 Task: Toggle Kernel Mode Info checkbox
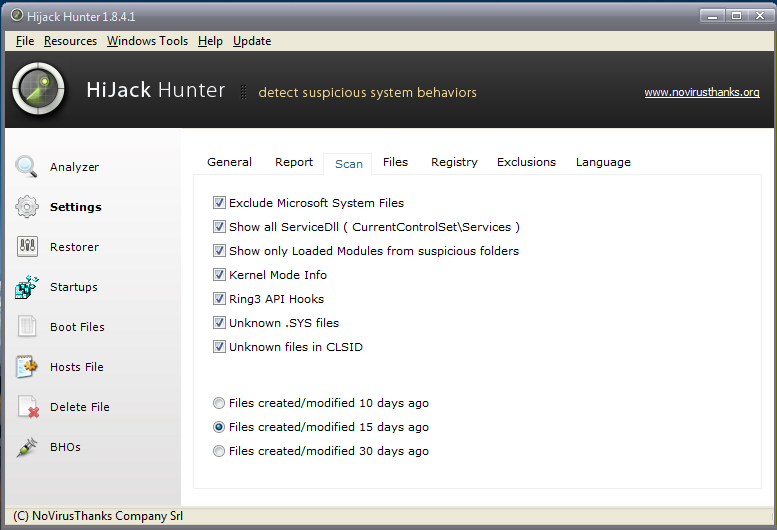219,275
